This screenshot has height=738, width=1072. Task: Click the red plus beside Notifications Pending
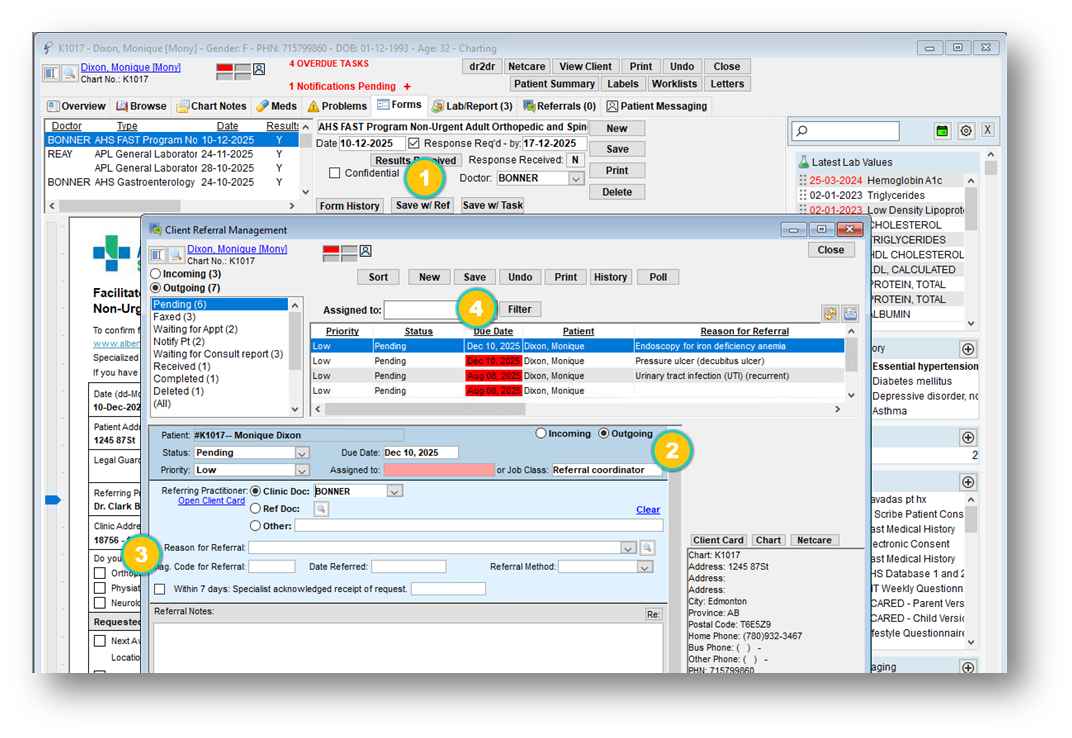click(407, 87)
